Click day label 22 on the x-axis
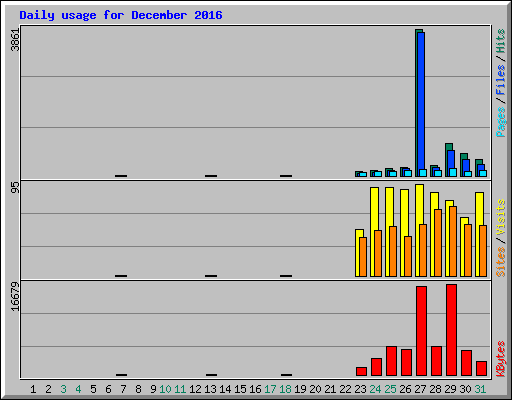The image size is (512, 400). [345, 389]
